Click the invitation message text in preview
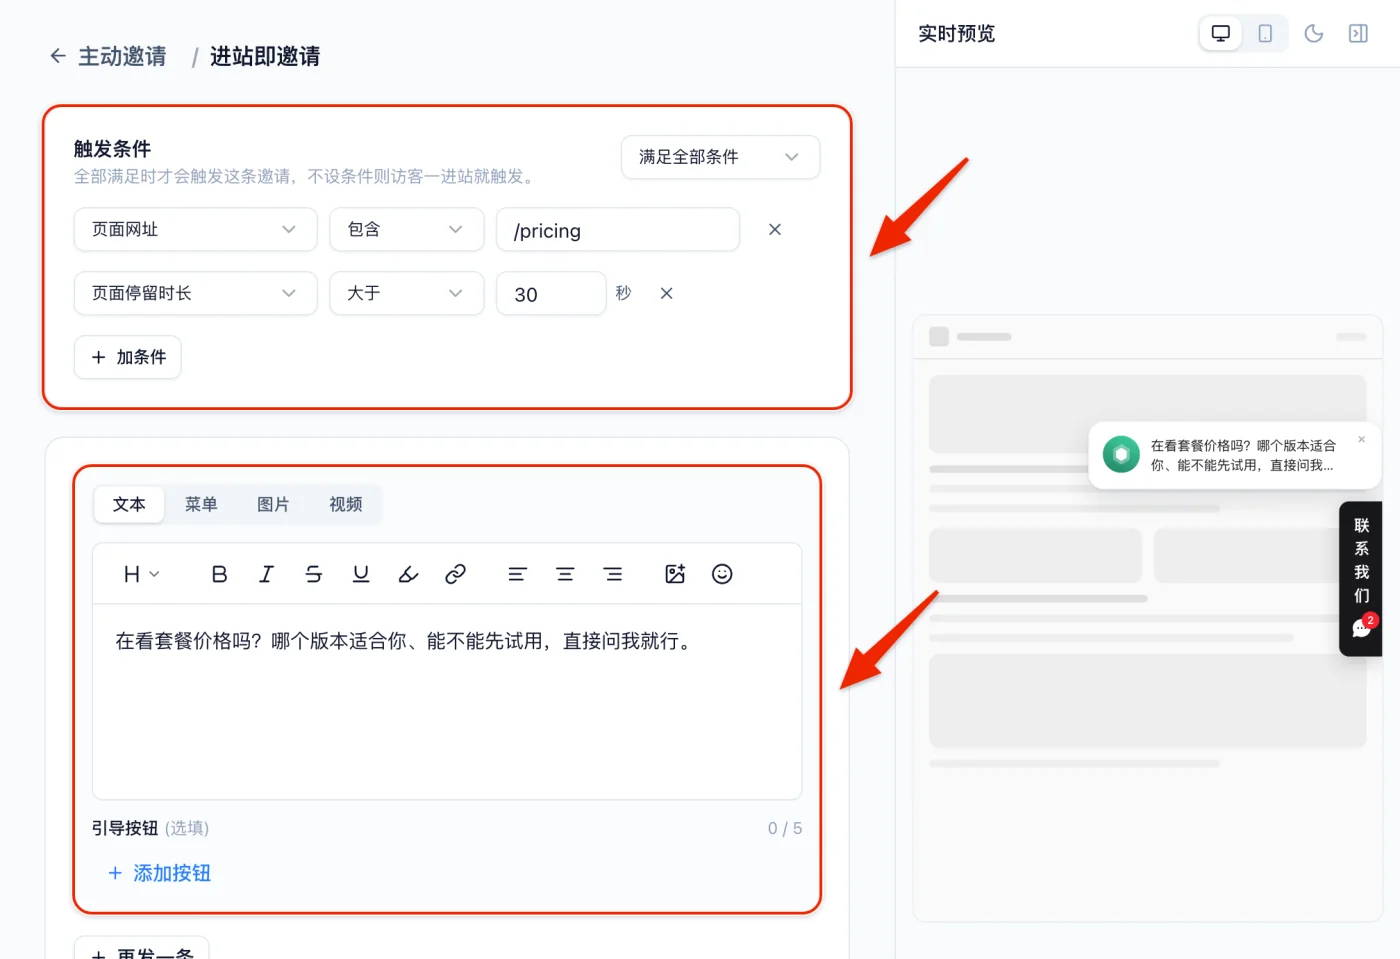The image size is (1400, 959). 1243,455
